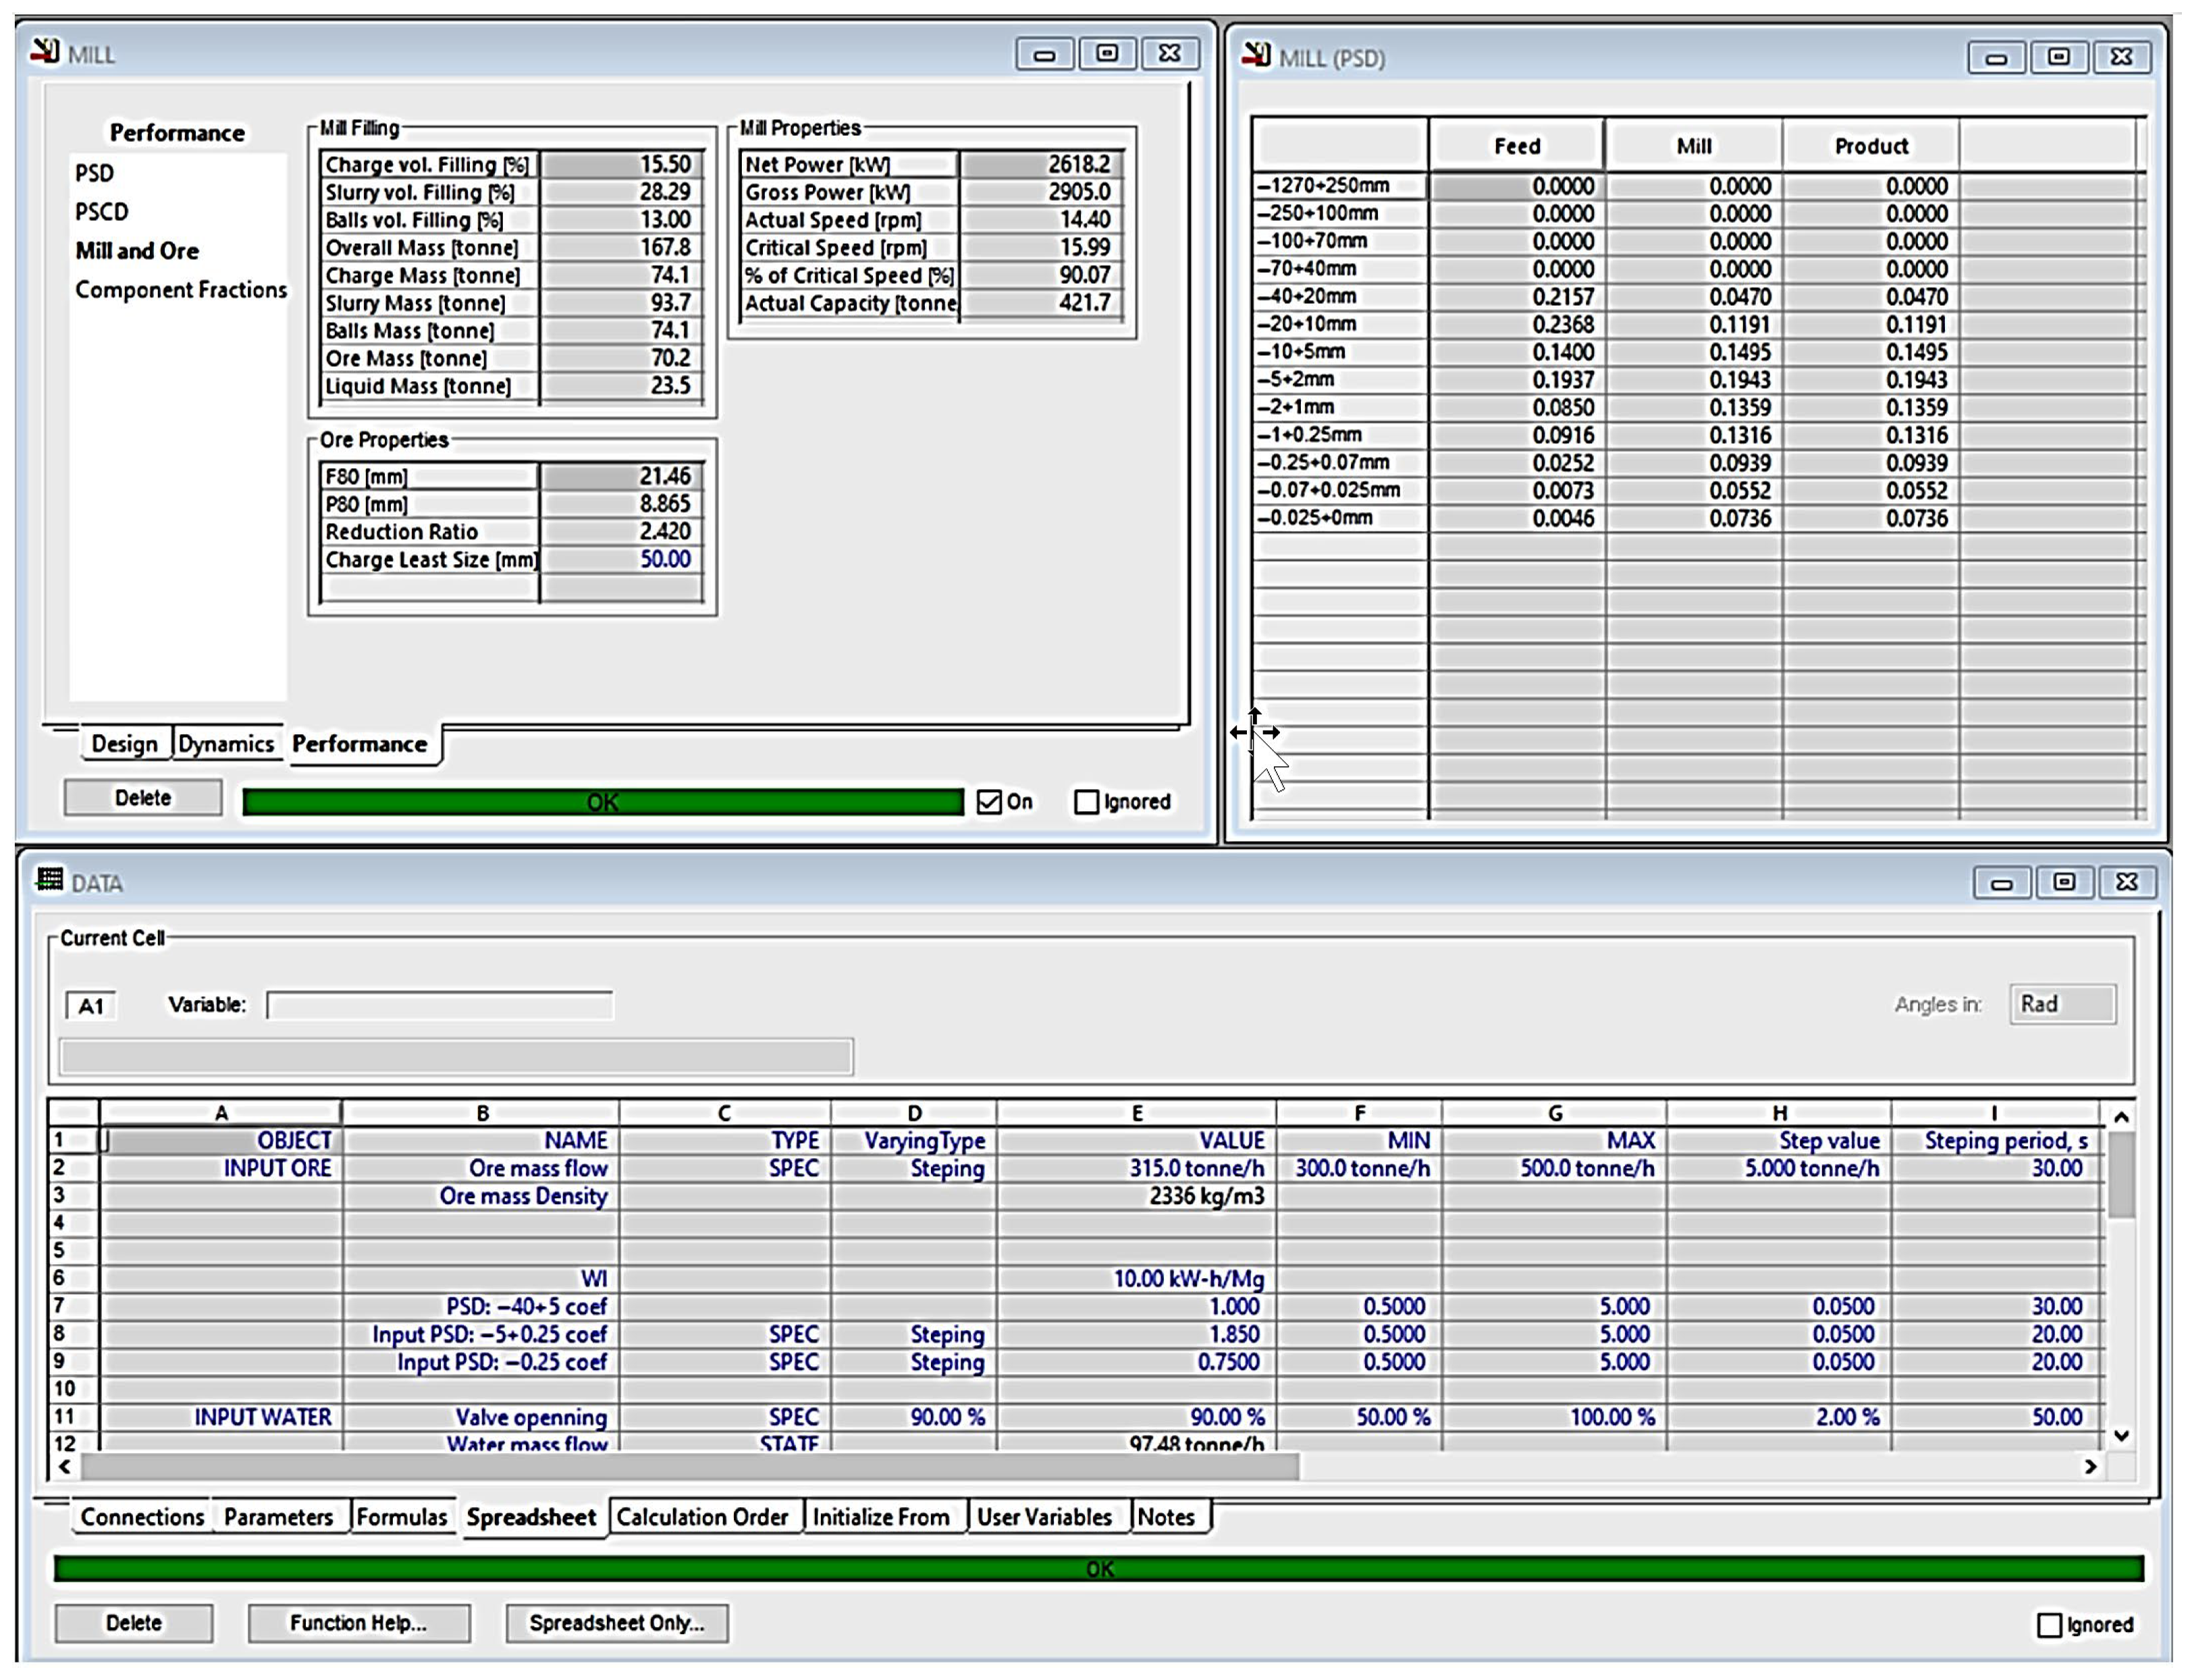
Task: Click the DATA spreadsheet window icon
Action: tap(49, 880)
